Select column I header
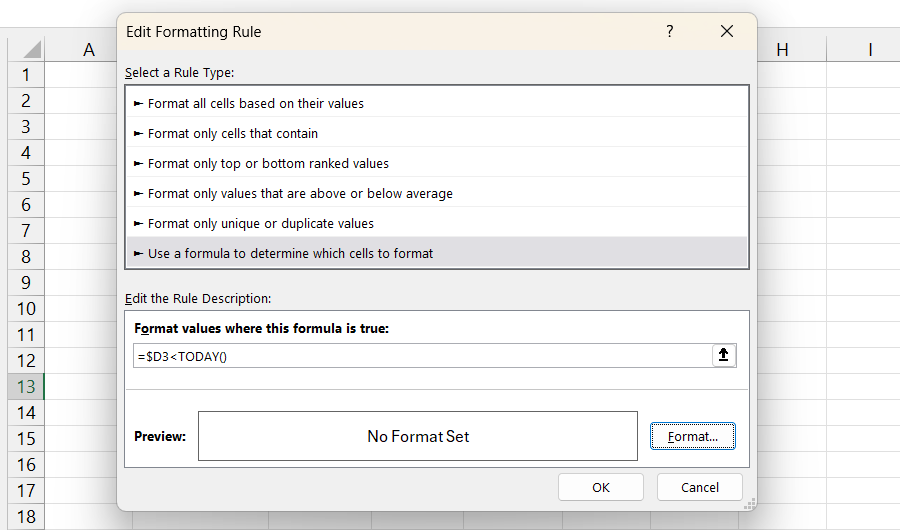 870,49
